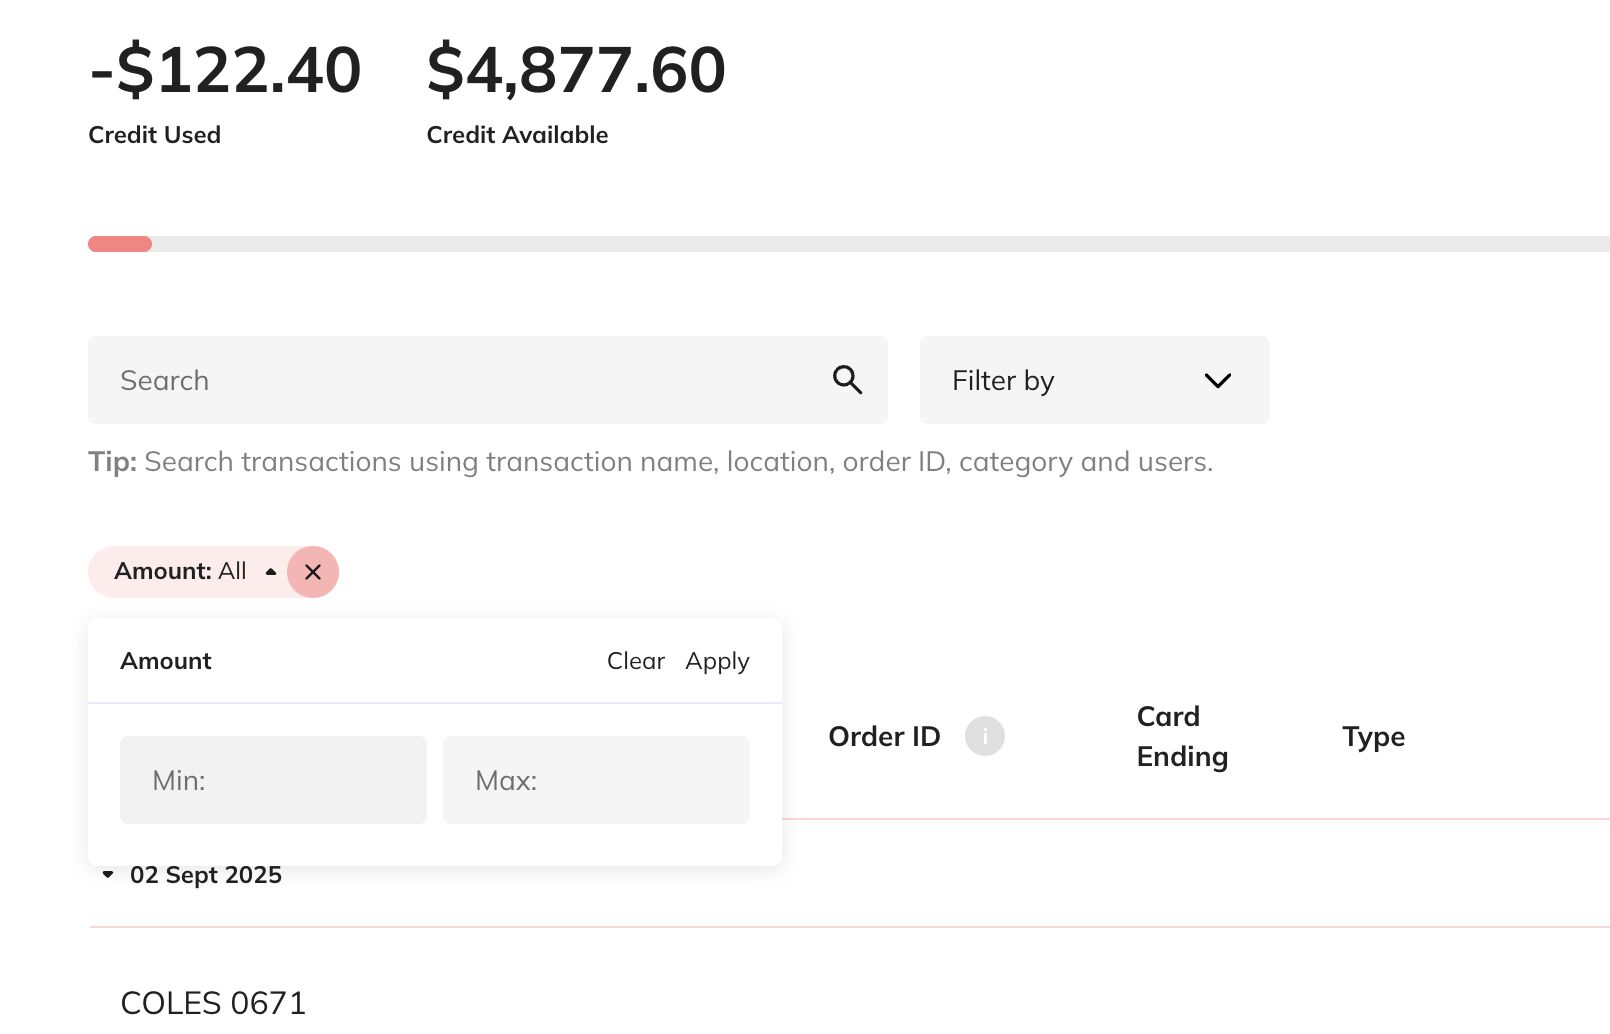Select the Card Ending column header
The image size is (1610, 1034).
pyautogui.click(x=1182, y=737)
